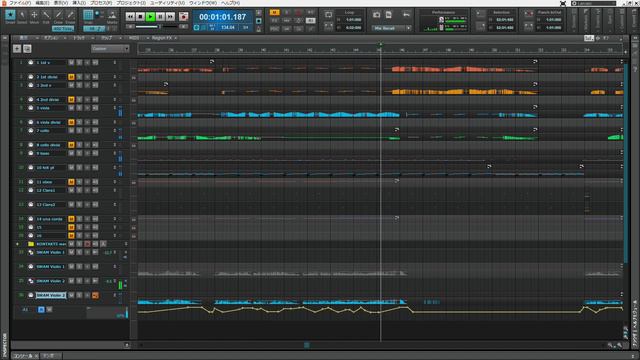The image size is (640, 360).
Task: Select the Move tool
Action: click(x=34, y=16)
